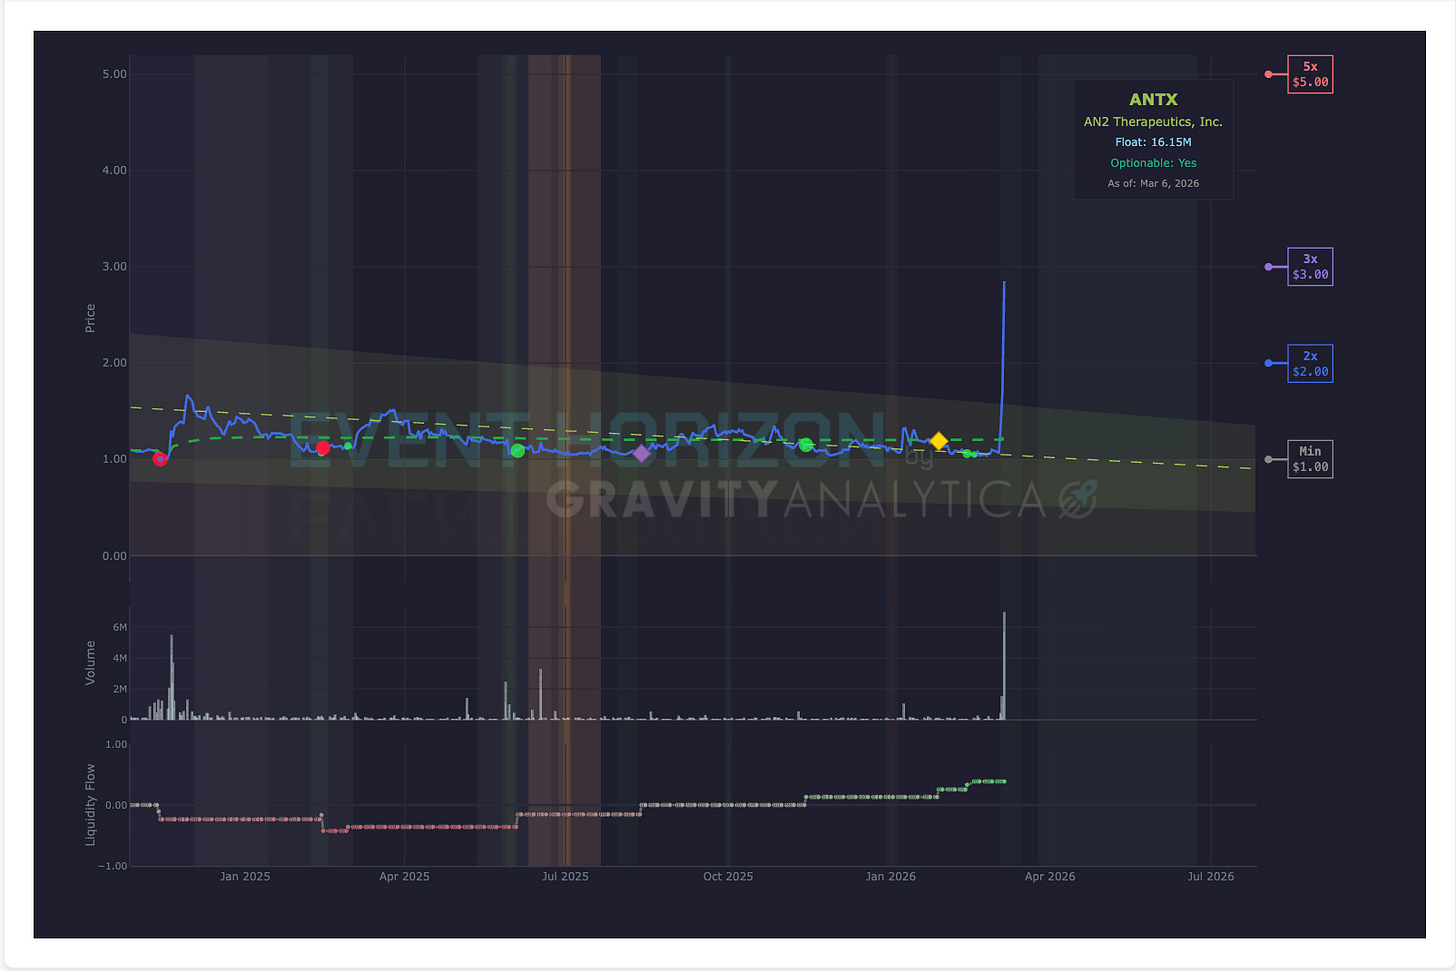Click the Oct 2025 axis label
Image resolution: width=1456 pixels, height=971 pixels.
click(x=728, y=877)
